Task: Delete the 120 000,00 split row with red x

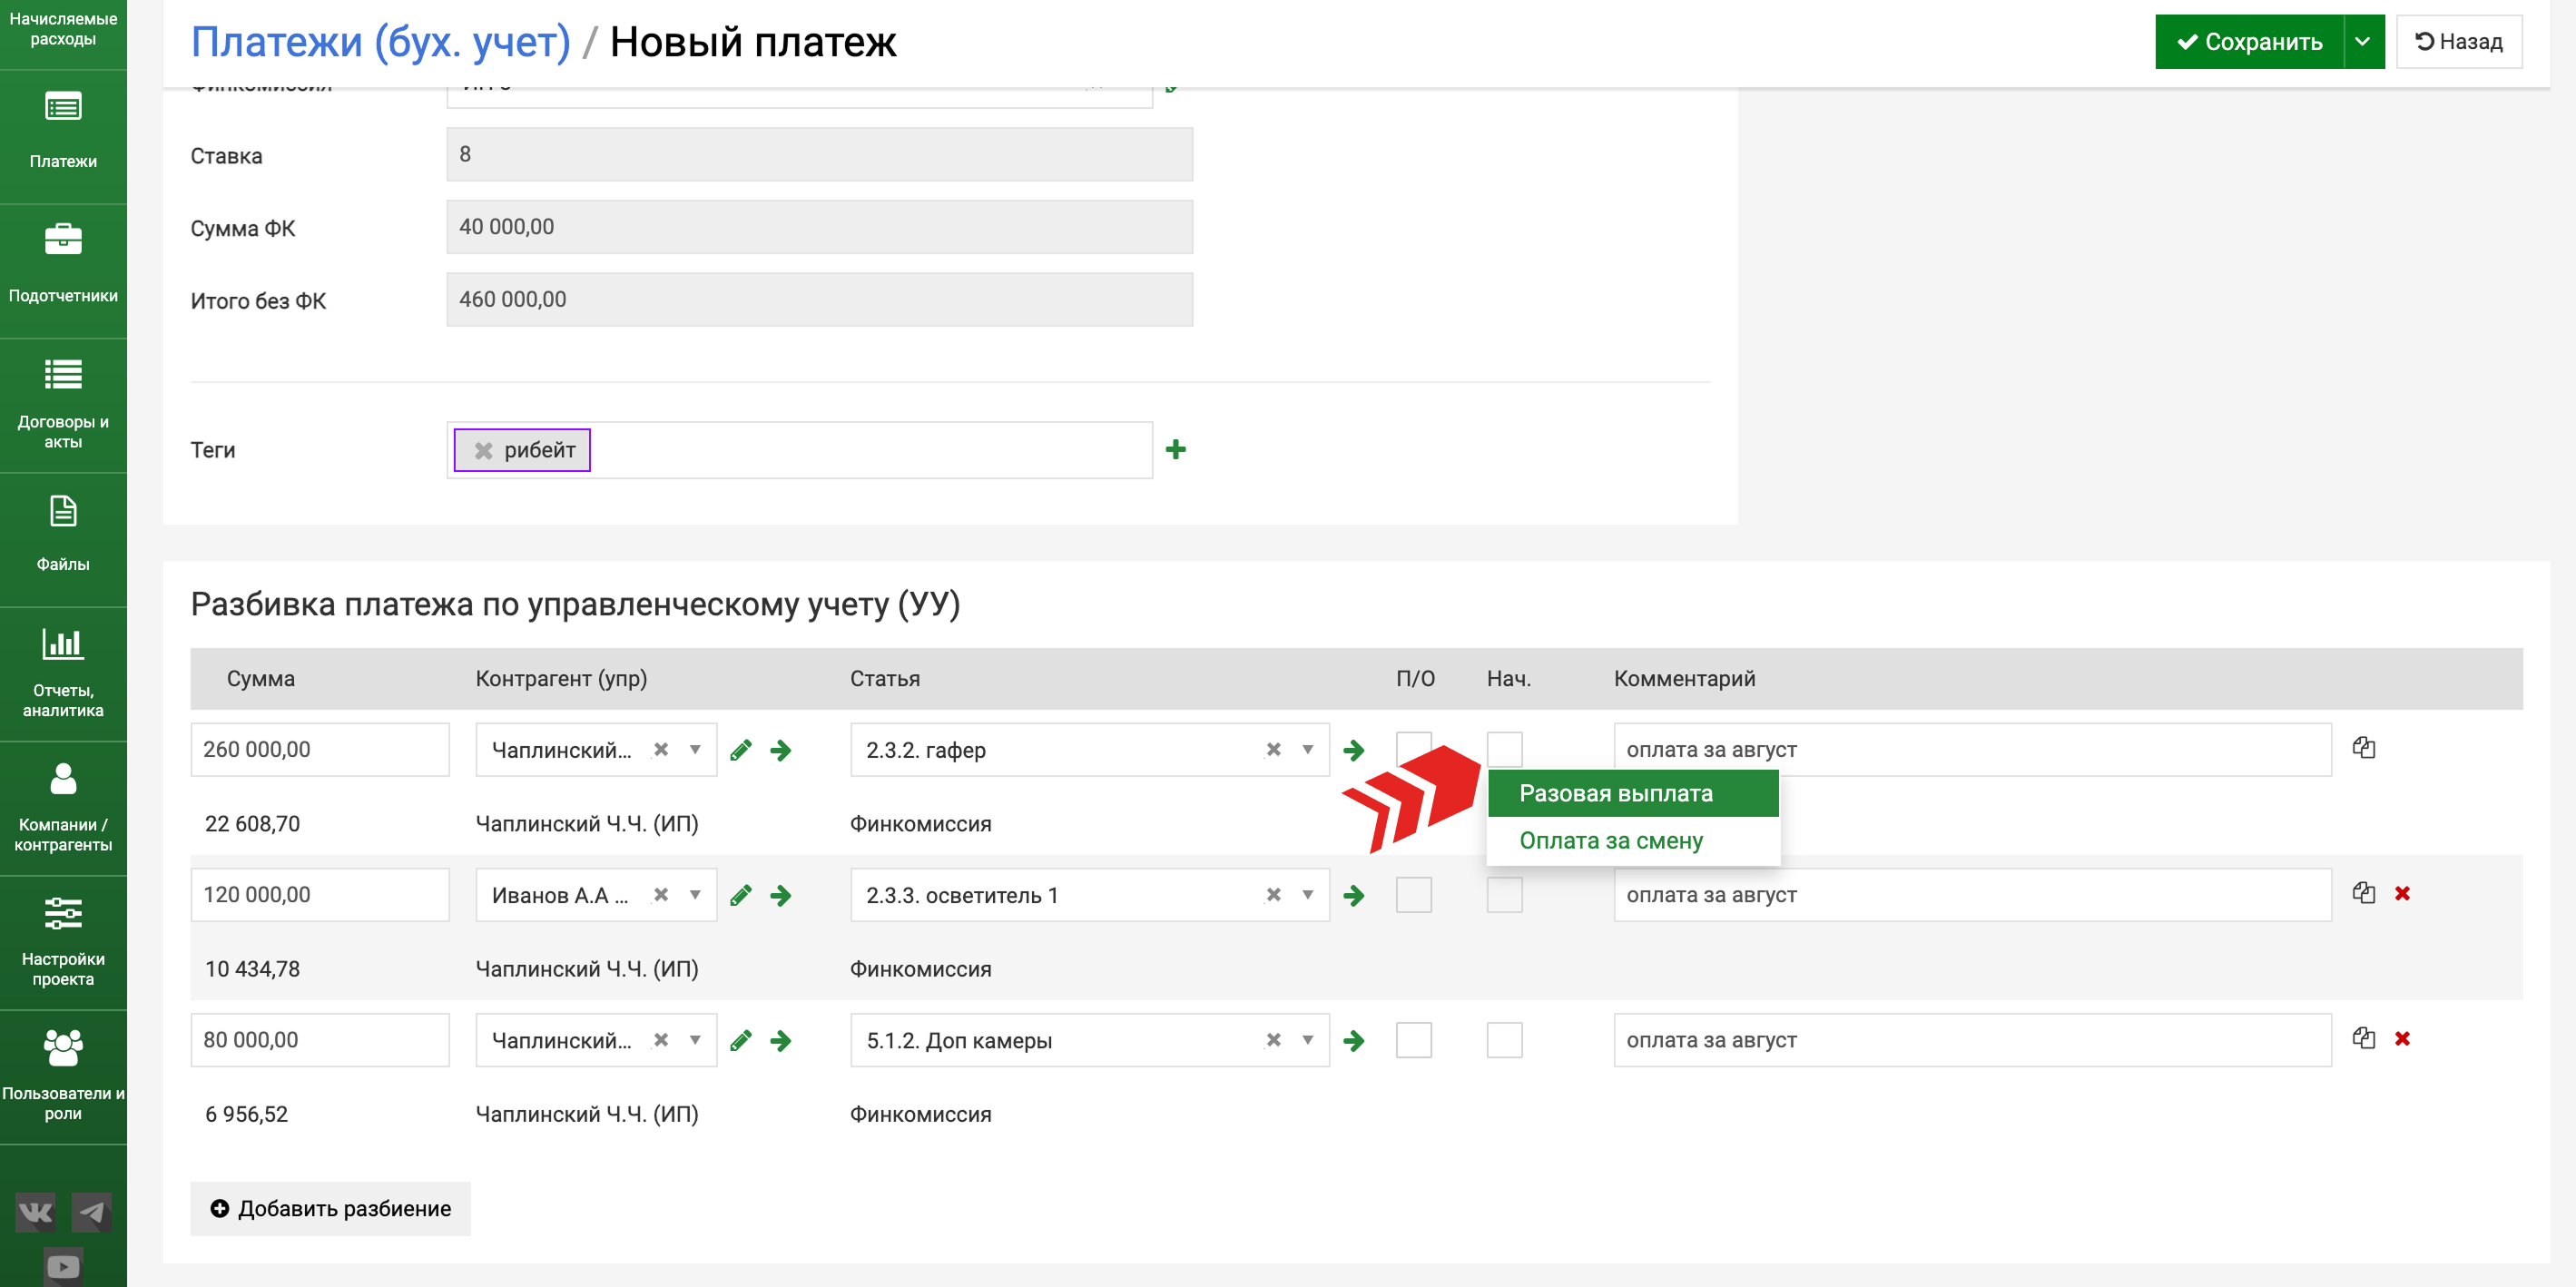Action: (2402, 894)
